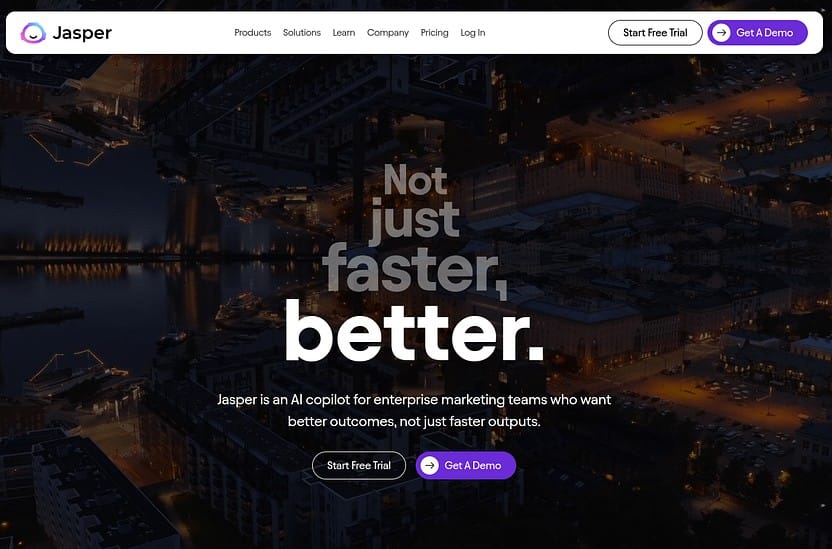Screen dimensions: 832x549
Task: Click the "Not just faster," headline text
Action: coord(414,228)
